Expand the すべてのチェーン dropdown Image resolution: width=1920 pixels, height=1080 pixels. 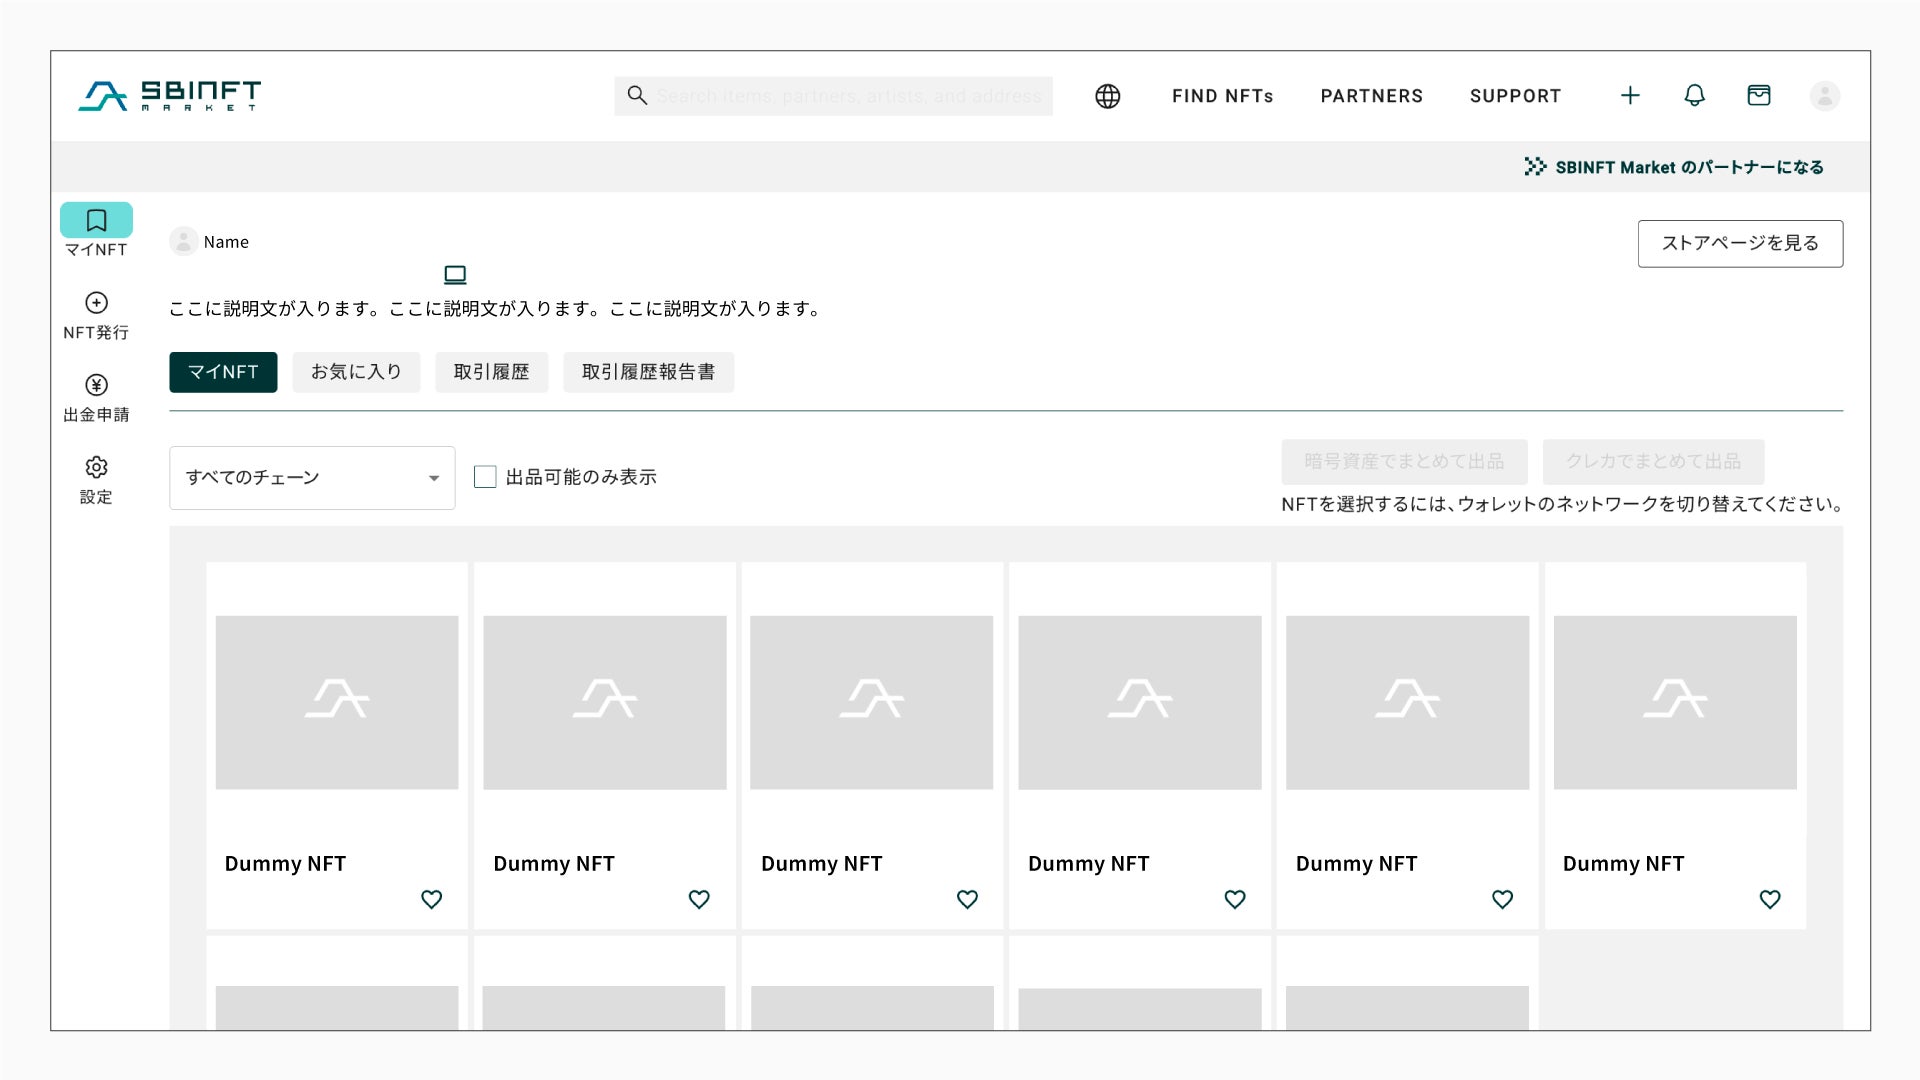[312, 478]
